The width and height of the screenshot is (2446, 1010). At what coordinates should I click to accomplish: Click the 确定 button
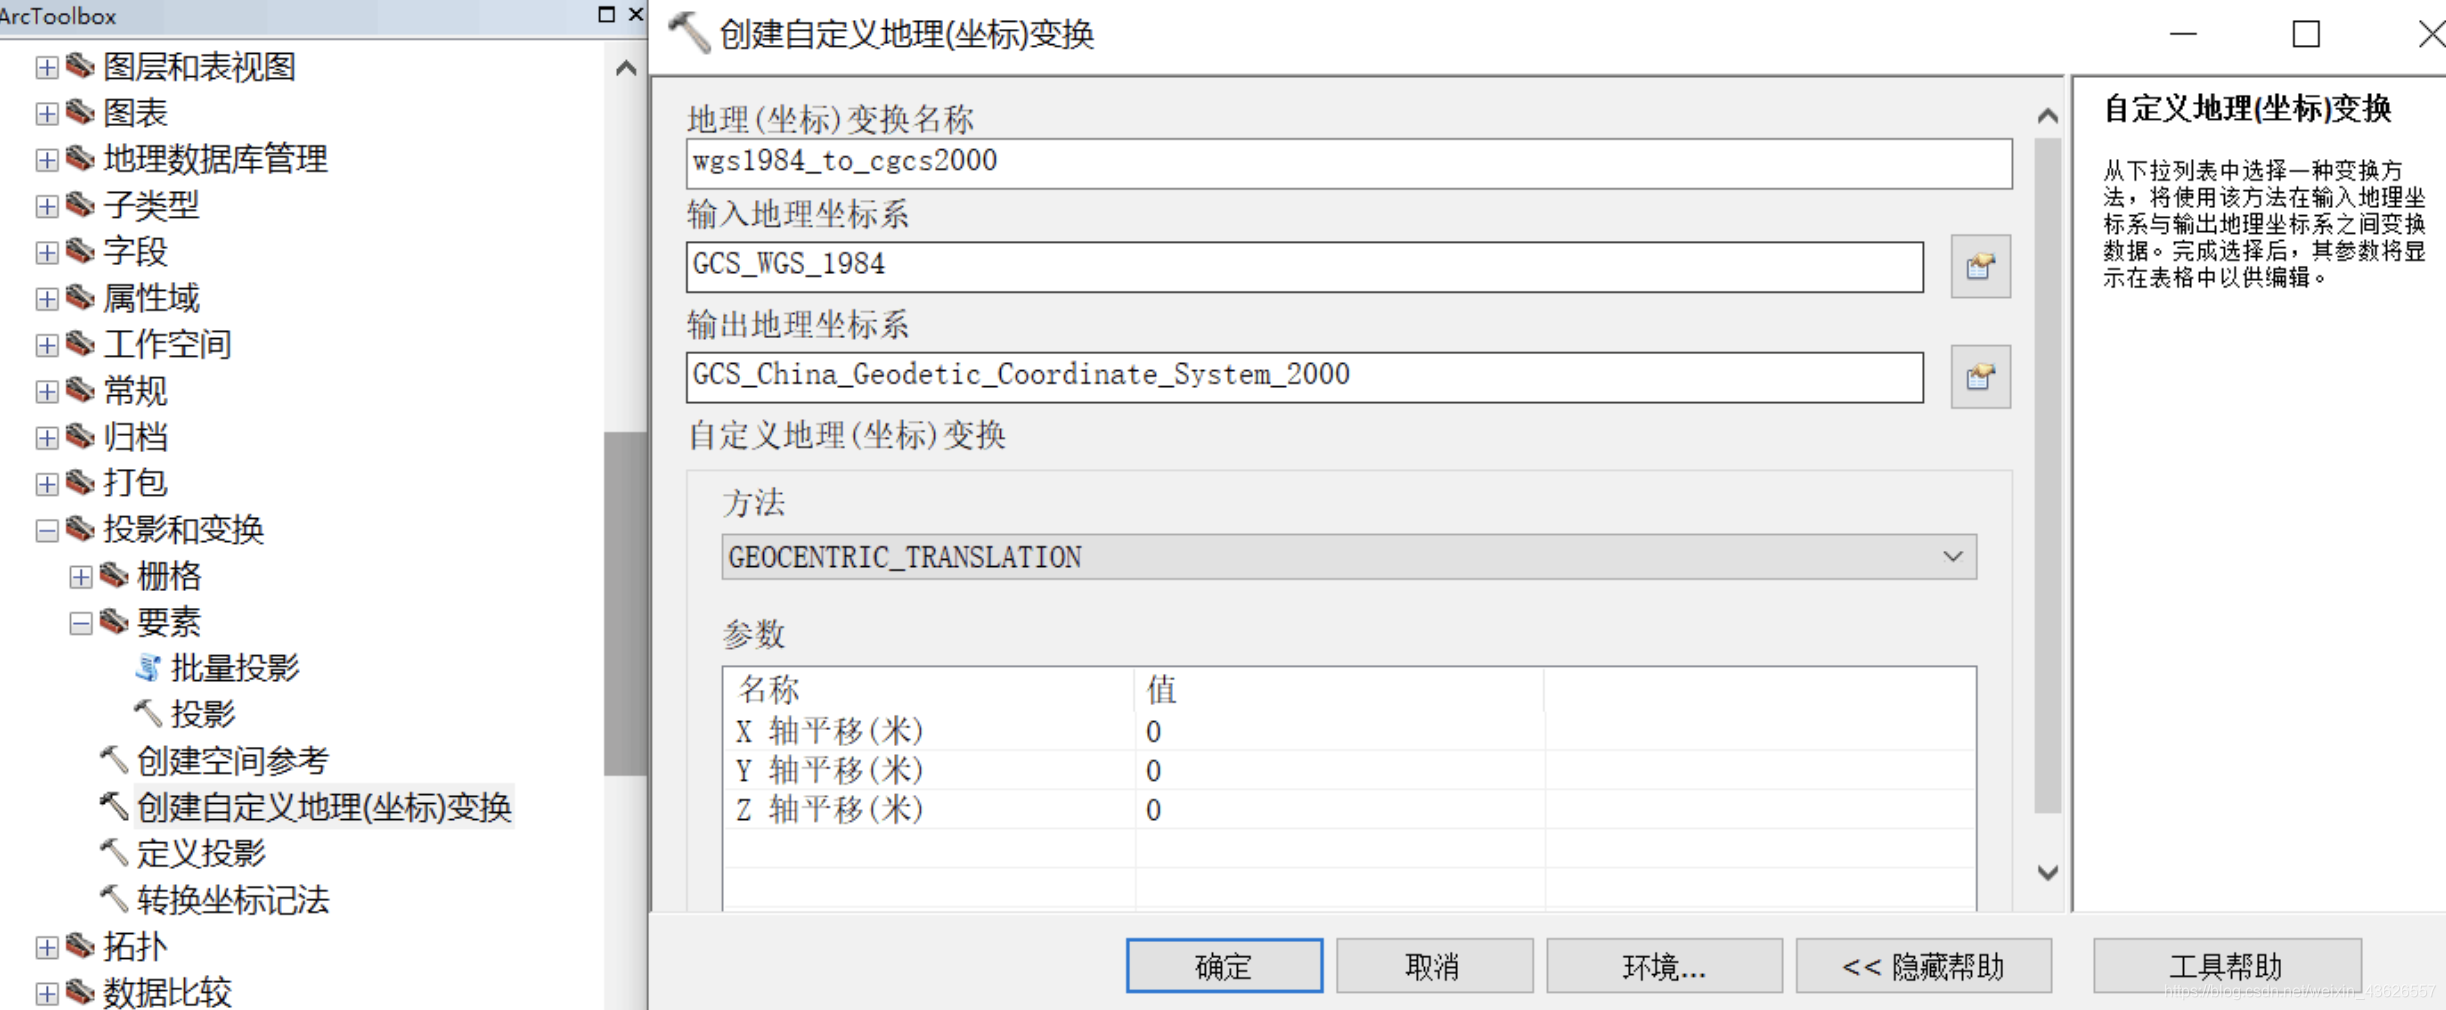click(1224, 966)
